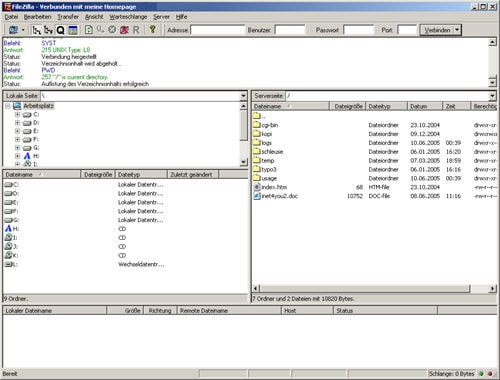Sort remote list by Datum column
This screenshot has width=500, height=380.
[x=425, y=106]
